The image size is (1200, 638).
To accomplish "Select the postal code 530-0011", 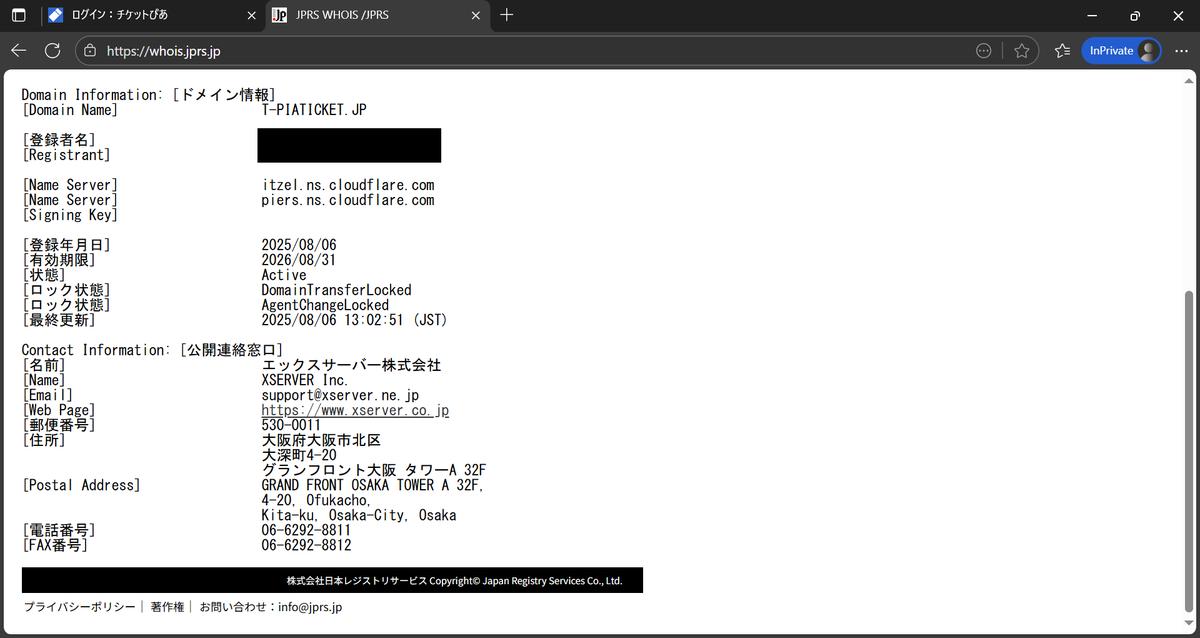I will [x=291, y=425].
